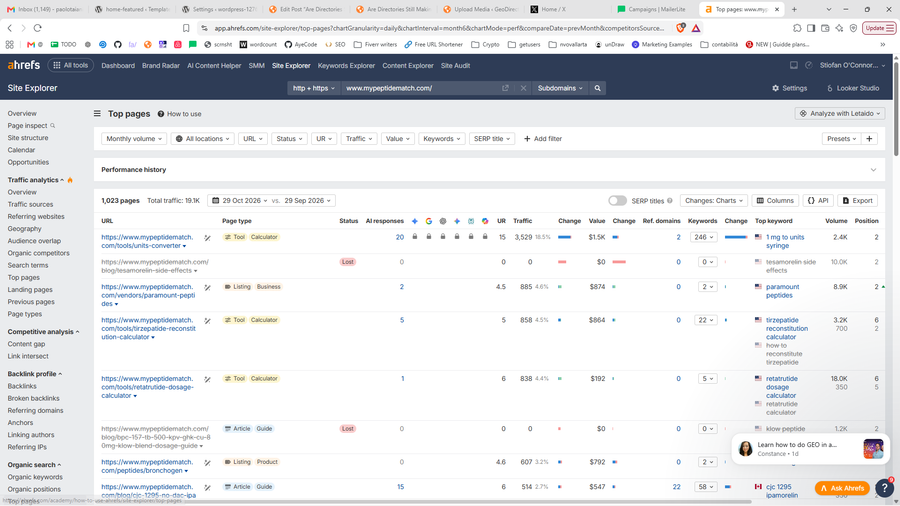The width and height of the screenshot is (900, 506).
Task: Collapse the Traffic analytics sidebar section
Action: click(x=36, y=180)
